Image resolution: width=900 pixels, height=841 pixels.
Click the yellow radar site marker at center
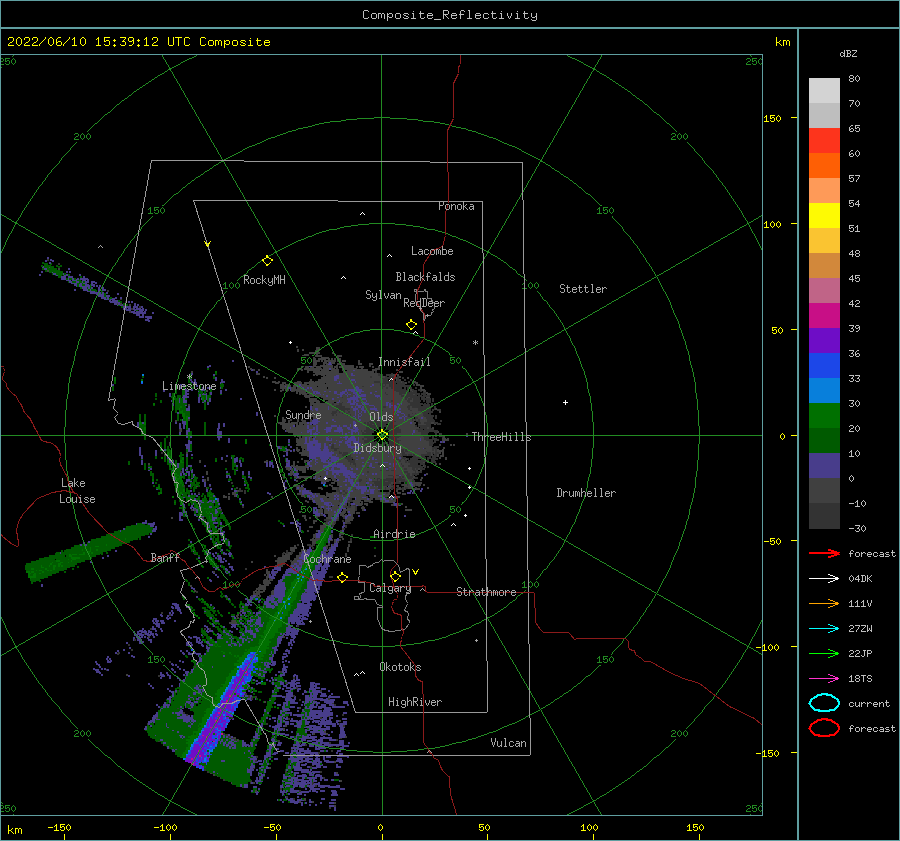pyautogui.click(x=382, y=435)
